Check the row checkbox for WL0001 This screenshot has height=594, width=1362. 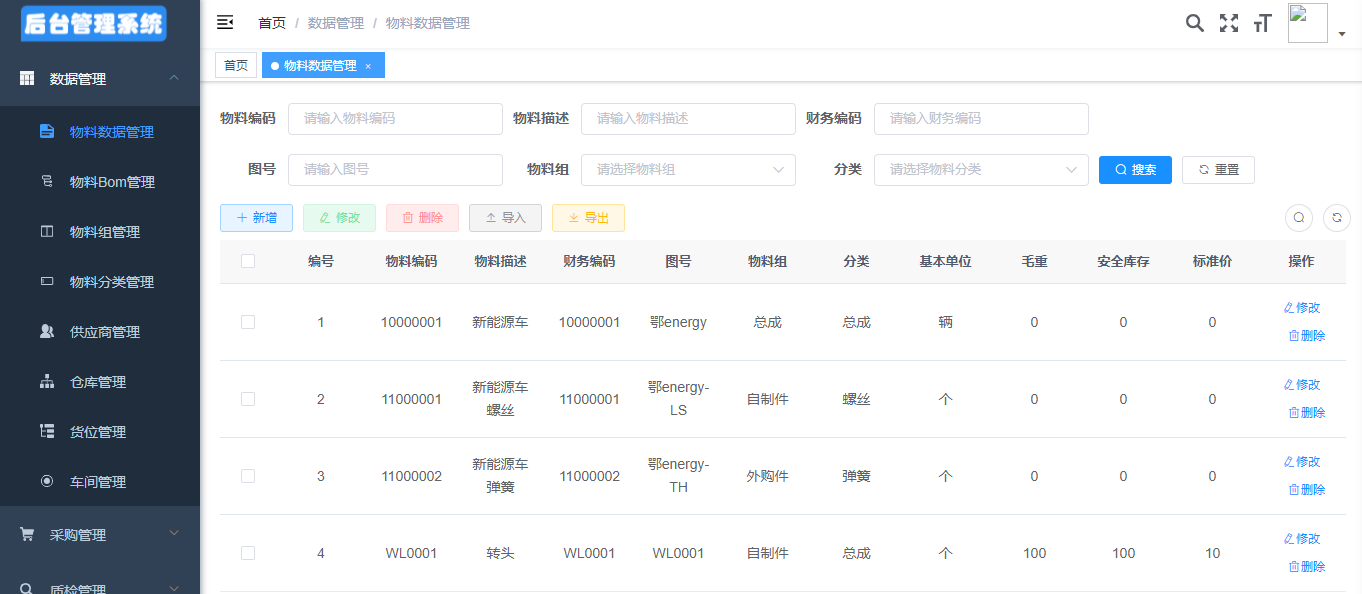pos(248,553)
